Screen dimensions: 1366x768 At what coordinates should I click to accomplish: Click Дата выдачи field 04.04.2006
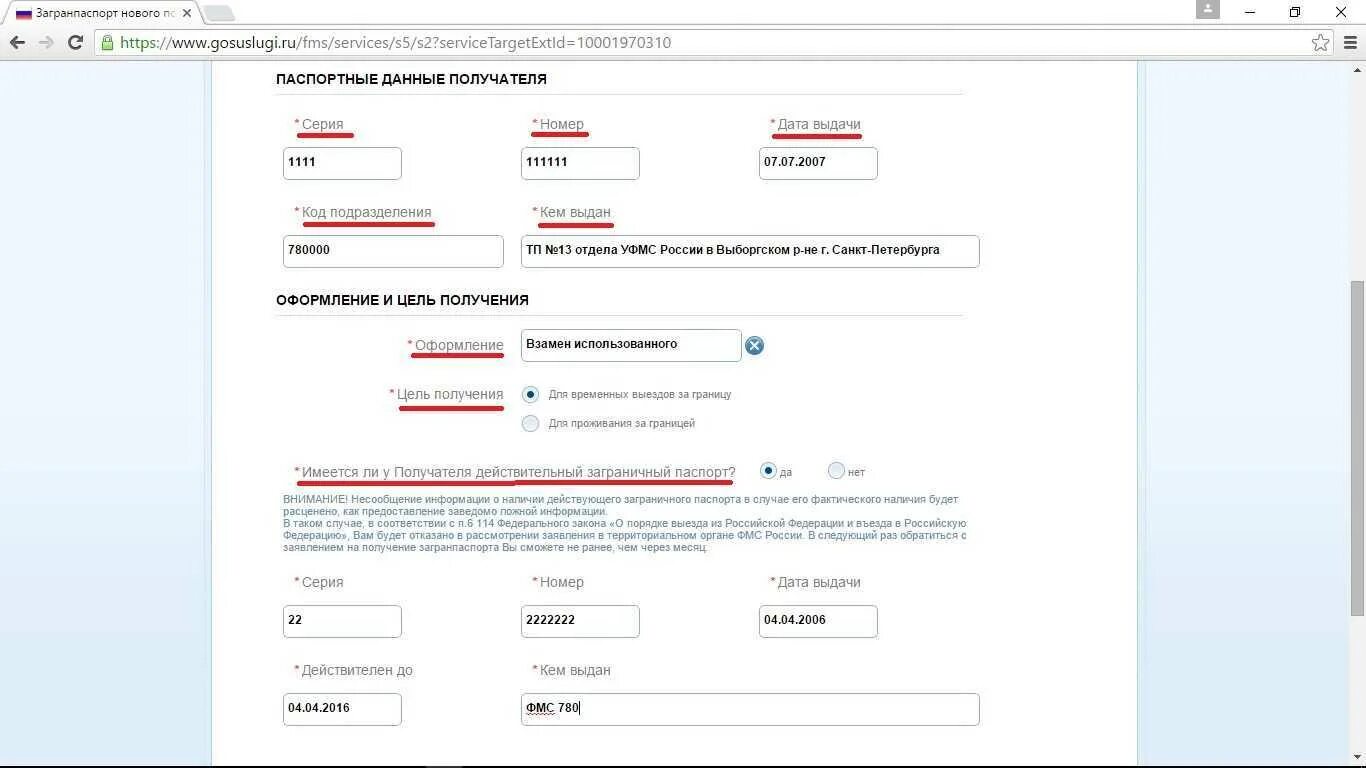pos(818,621)
